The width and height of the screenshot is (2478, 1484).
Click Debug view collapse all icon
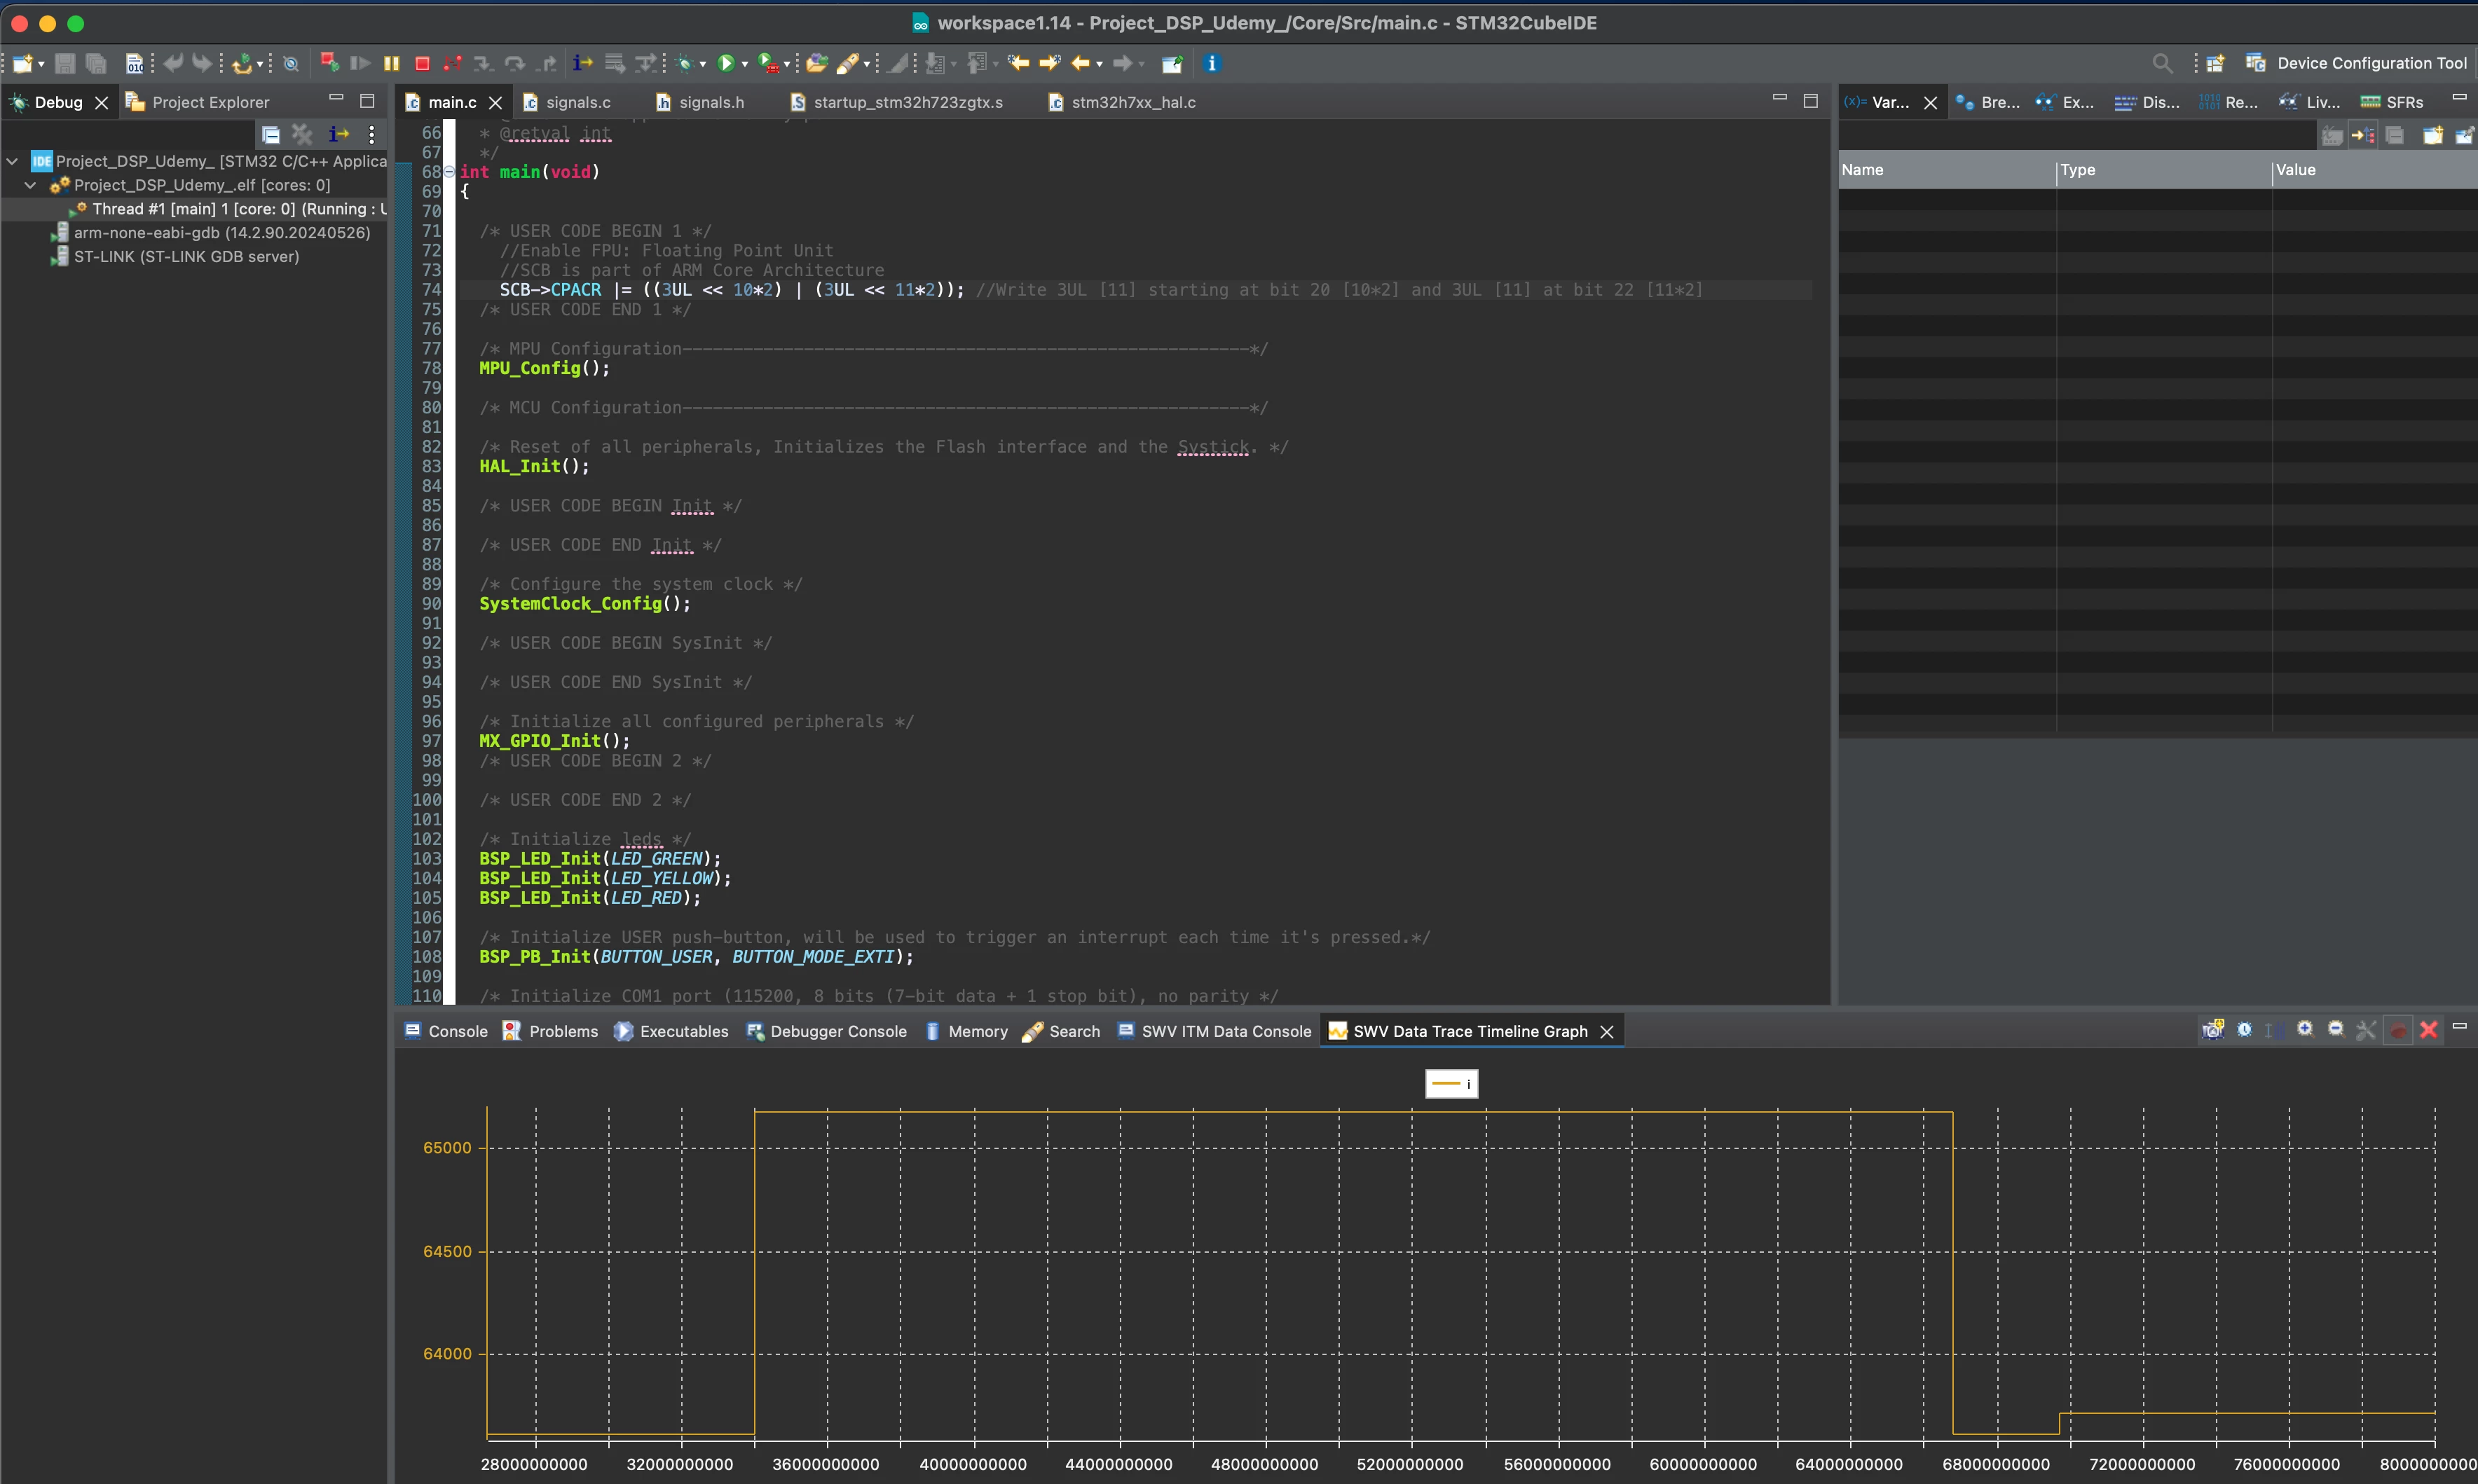click(270, 134)
